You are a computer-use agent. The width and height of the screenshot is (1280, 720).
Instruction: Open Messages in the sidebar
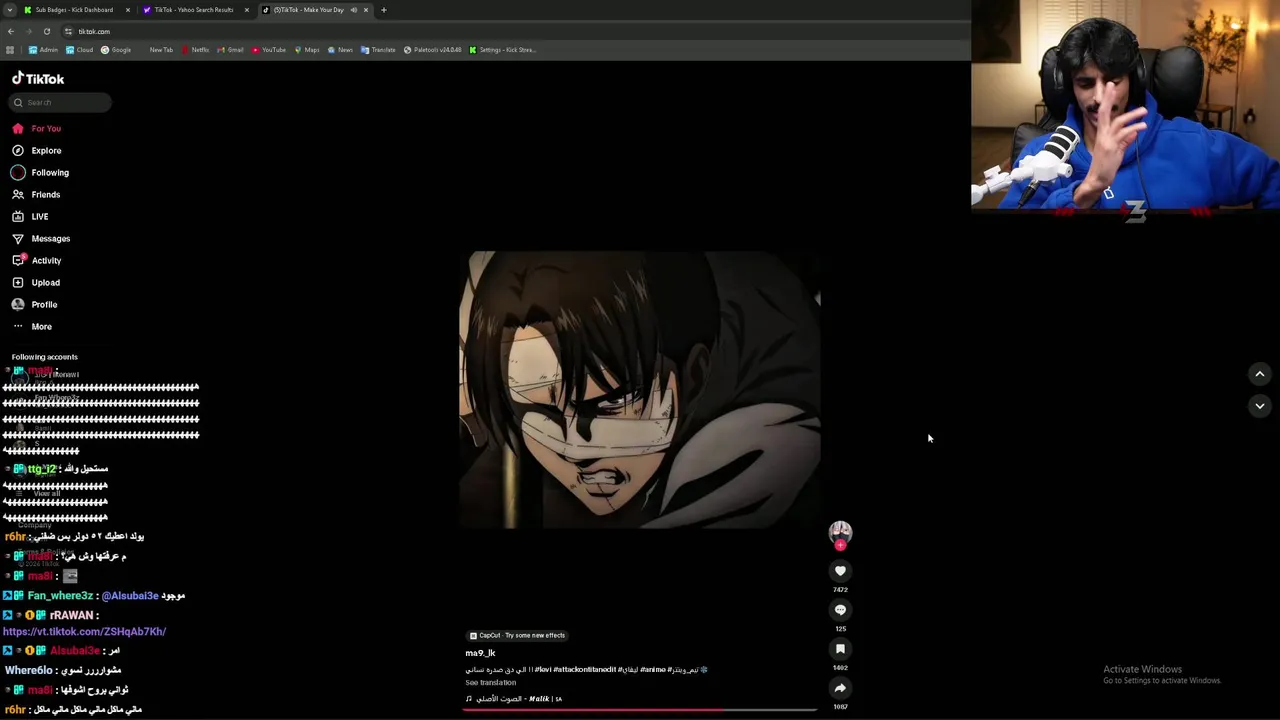(x=41, y=238)
